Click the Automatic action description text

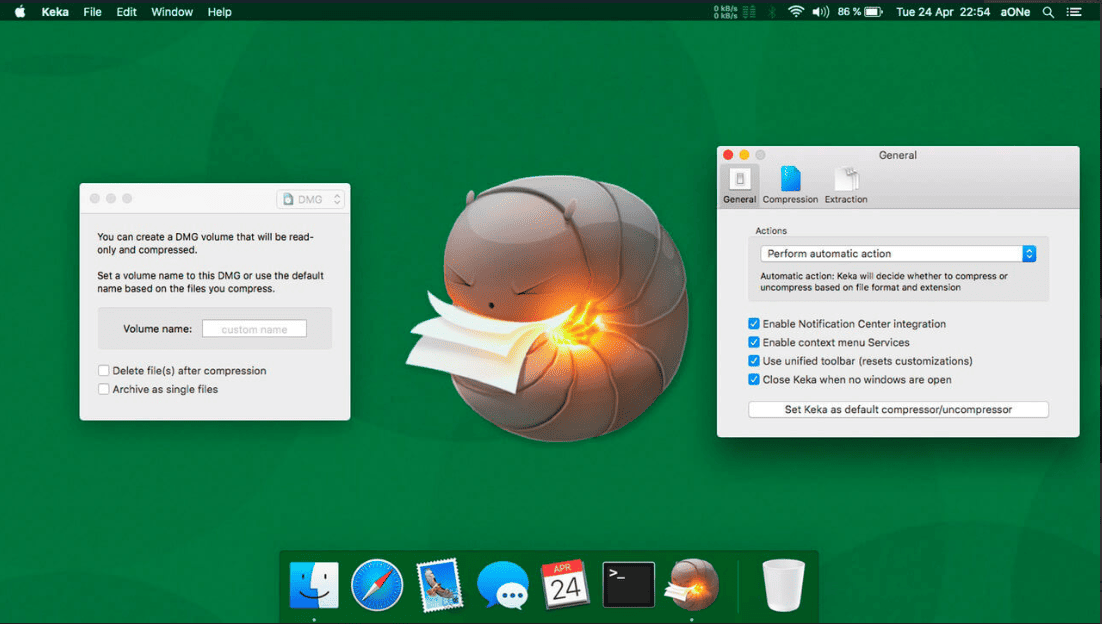pos(884,282)
